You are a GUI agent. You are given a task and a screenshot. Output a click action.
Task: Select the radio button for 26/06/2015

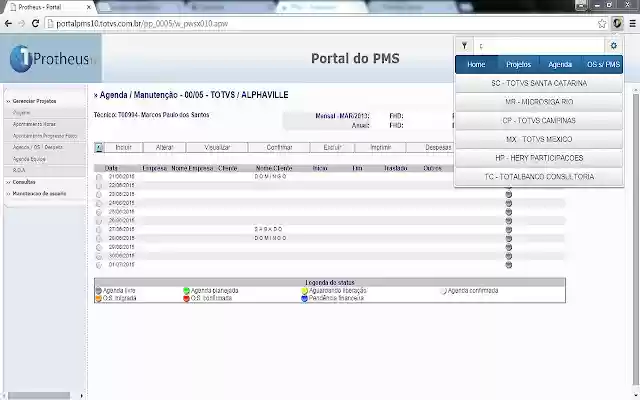point(99,221)
